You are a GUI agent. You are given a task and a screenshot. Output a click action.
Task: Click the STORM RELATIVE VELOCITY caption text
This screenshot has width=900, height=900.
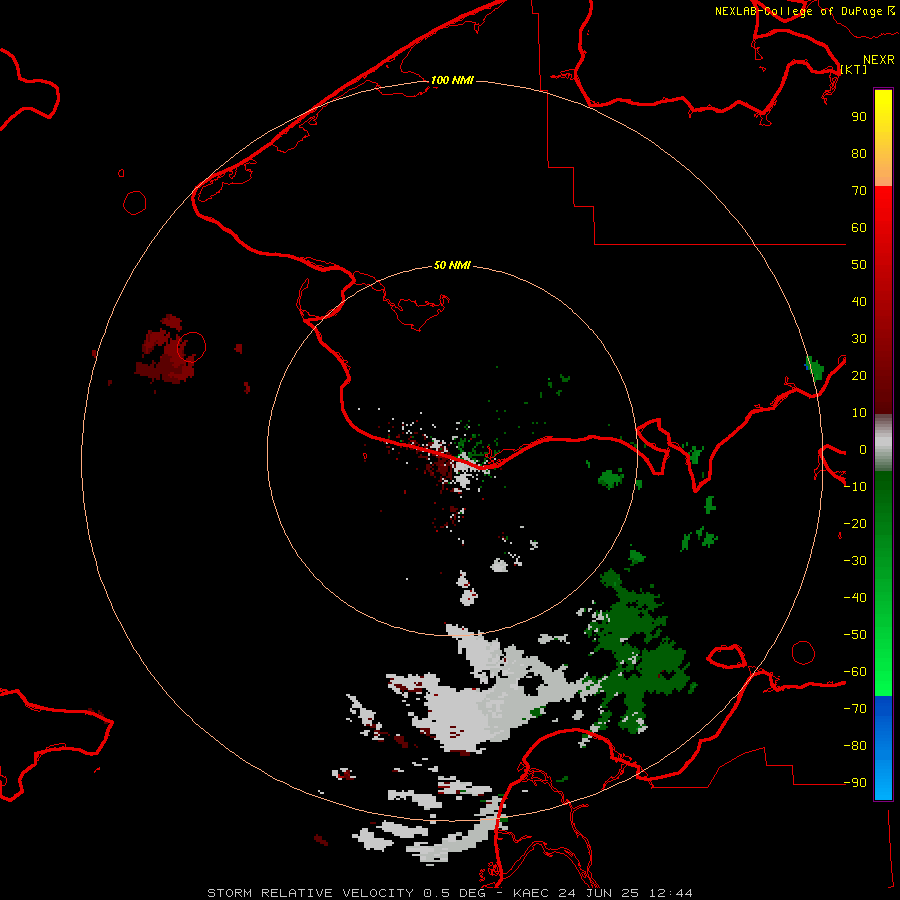click(x=310, y=893)
